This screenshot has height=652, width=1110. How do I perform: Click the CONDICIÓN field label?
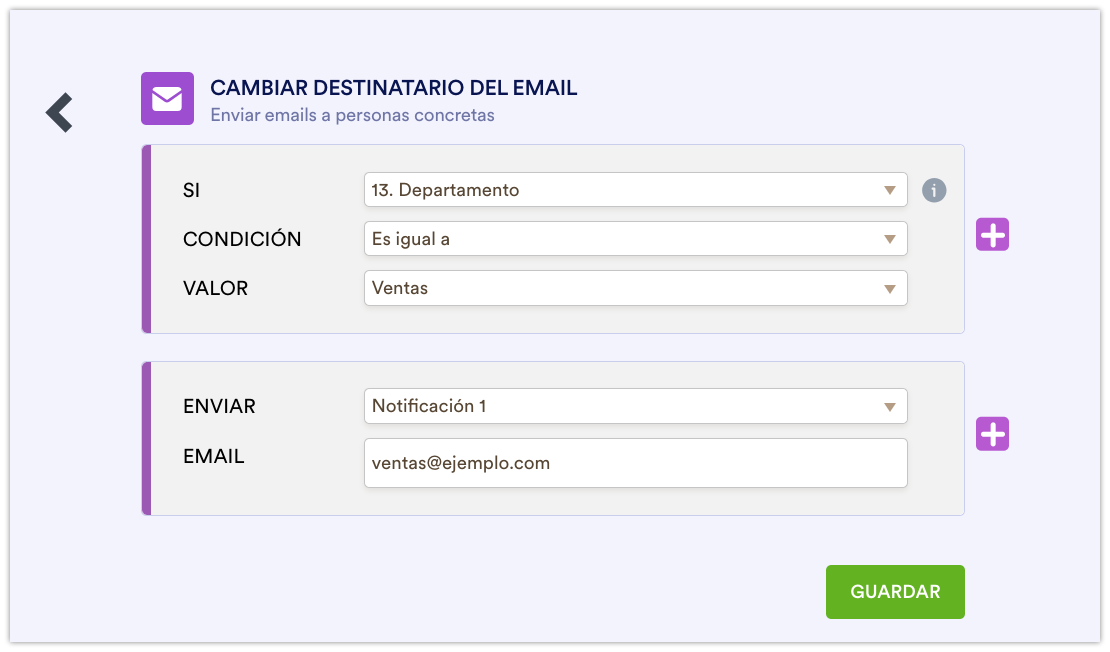[242, 239]
